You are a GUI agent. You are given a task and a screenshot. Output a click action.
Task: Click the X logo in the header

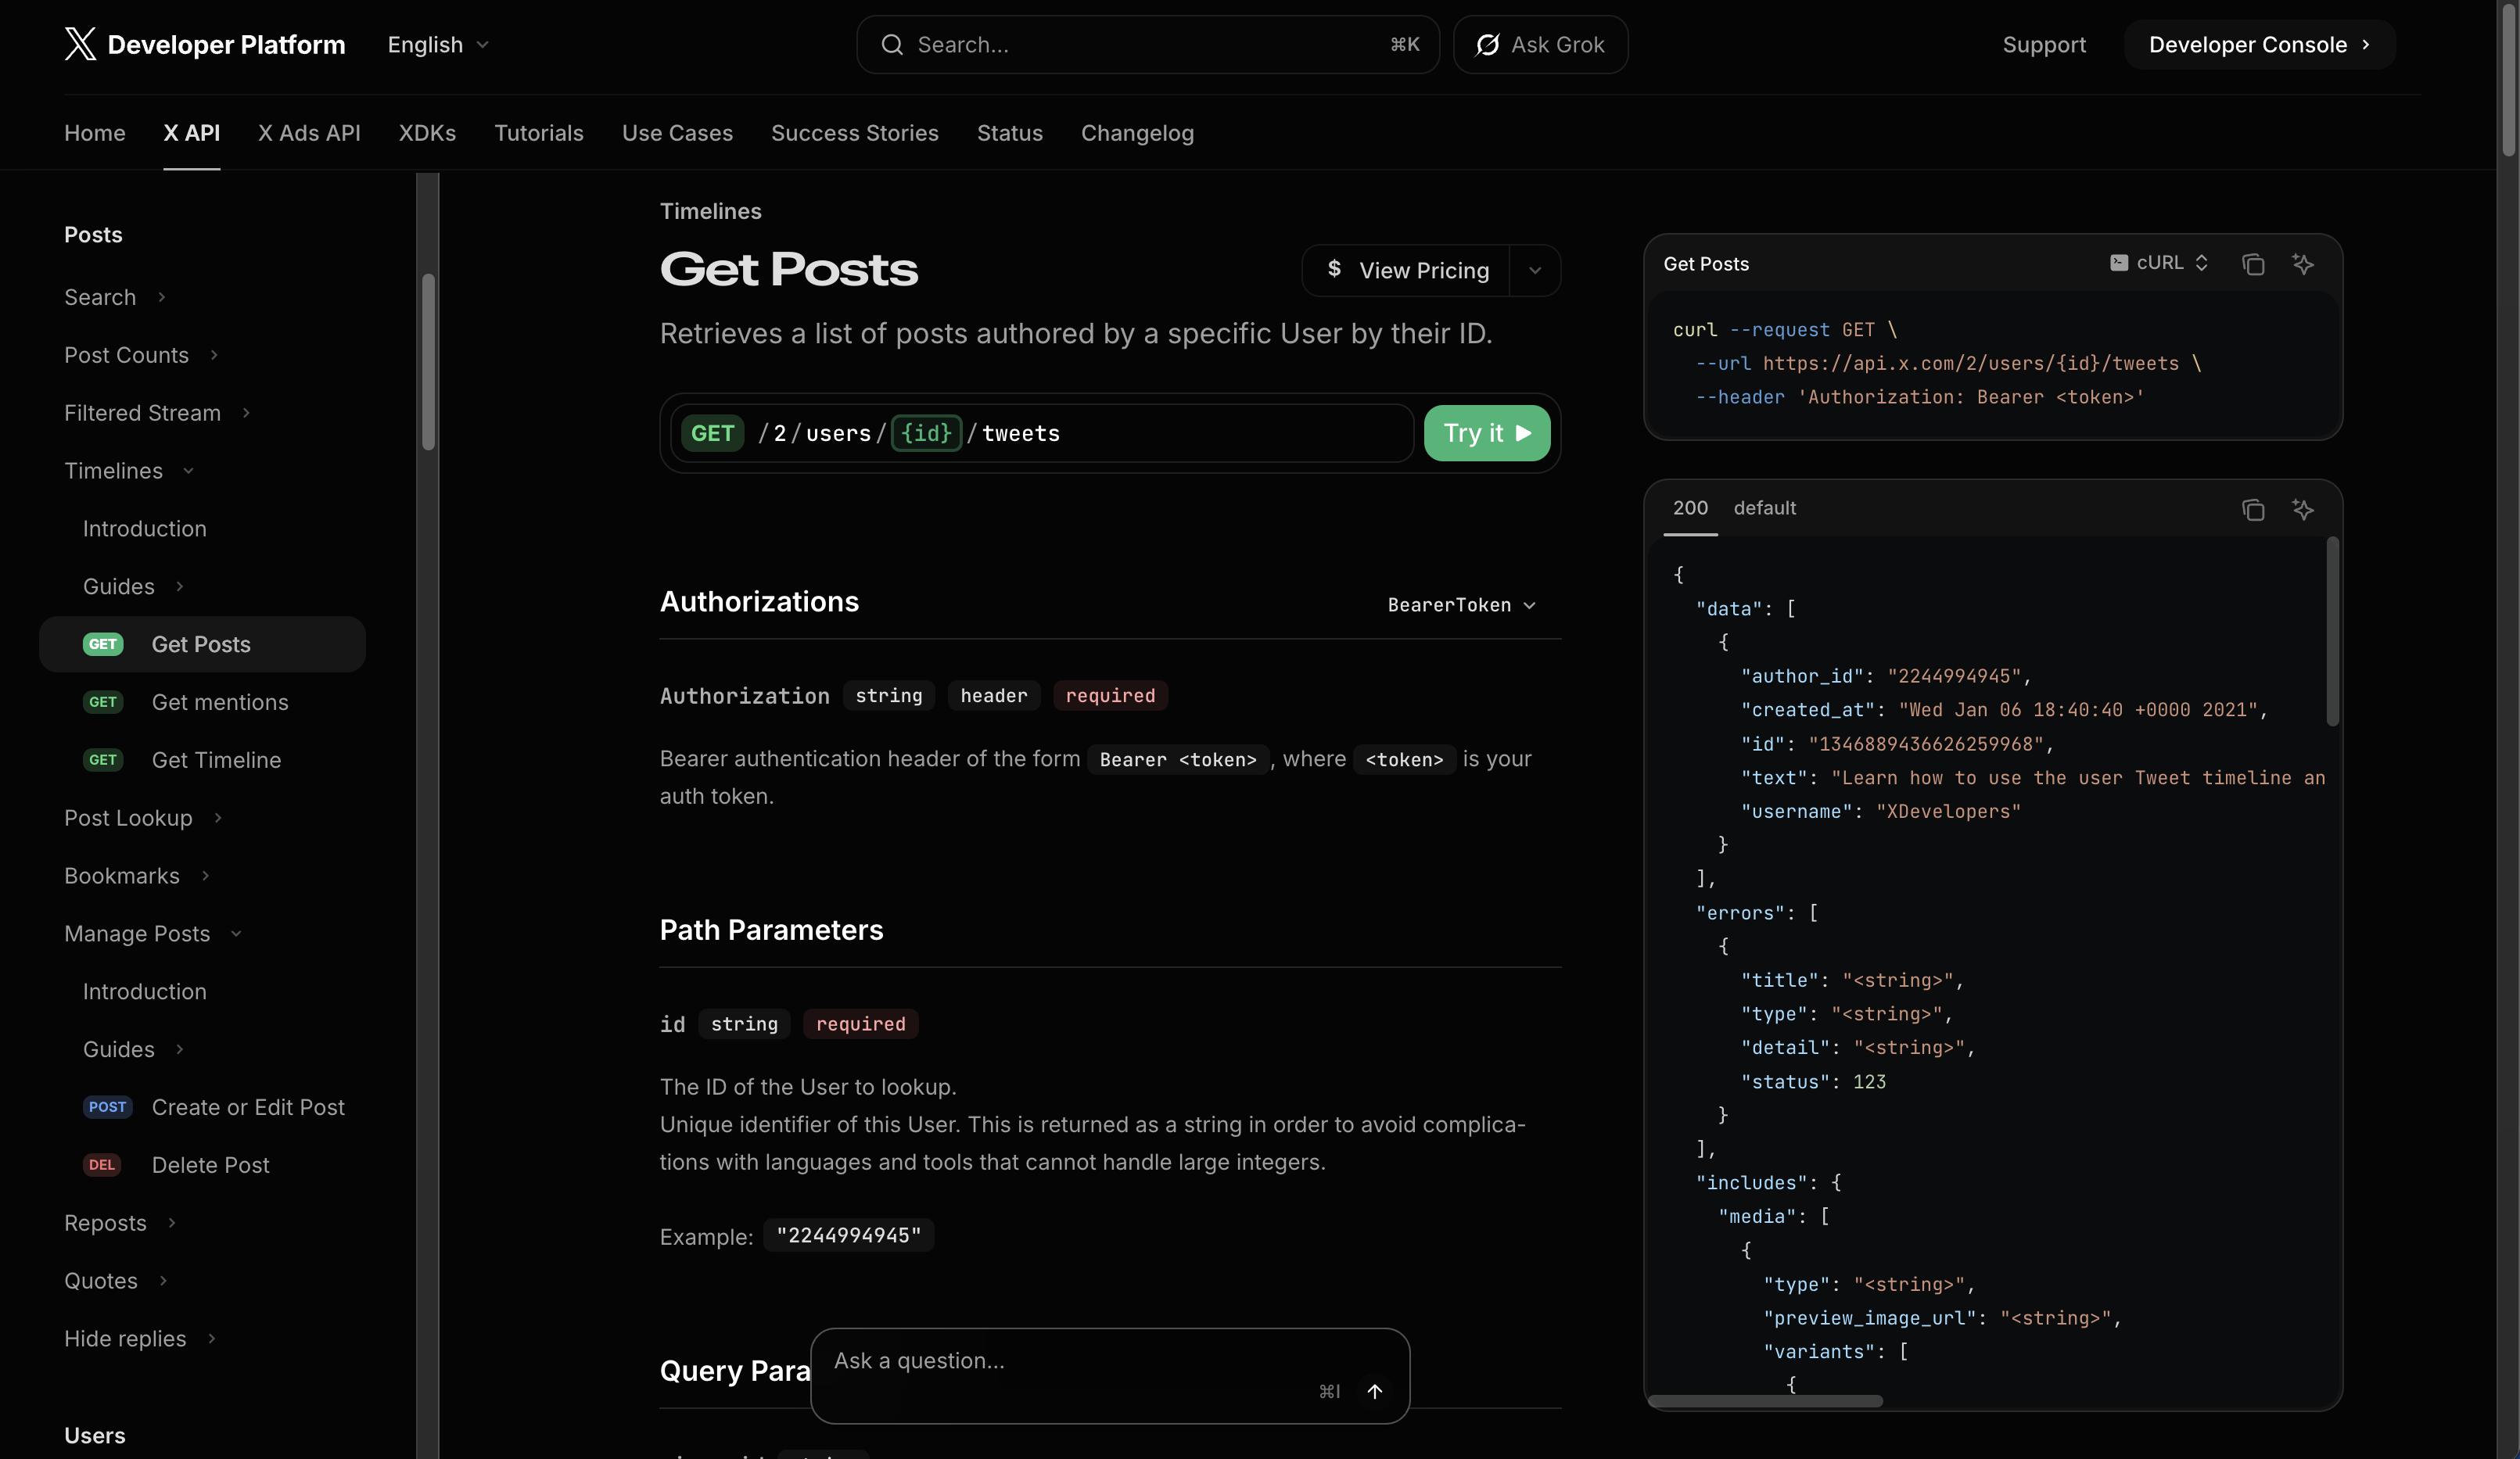point(80,44)
